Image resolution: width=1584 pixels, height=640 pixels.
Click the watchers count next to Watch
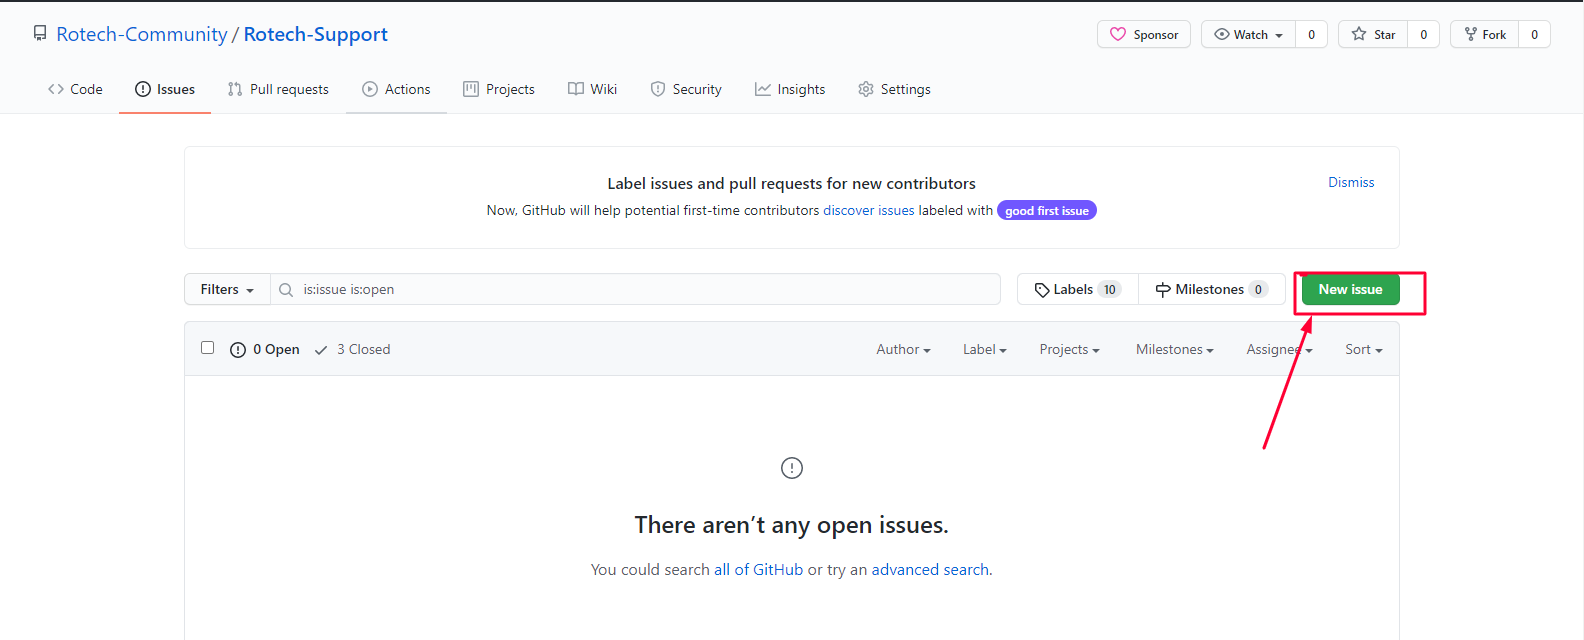click(1311, 34)
